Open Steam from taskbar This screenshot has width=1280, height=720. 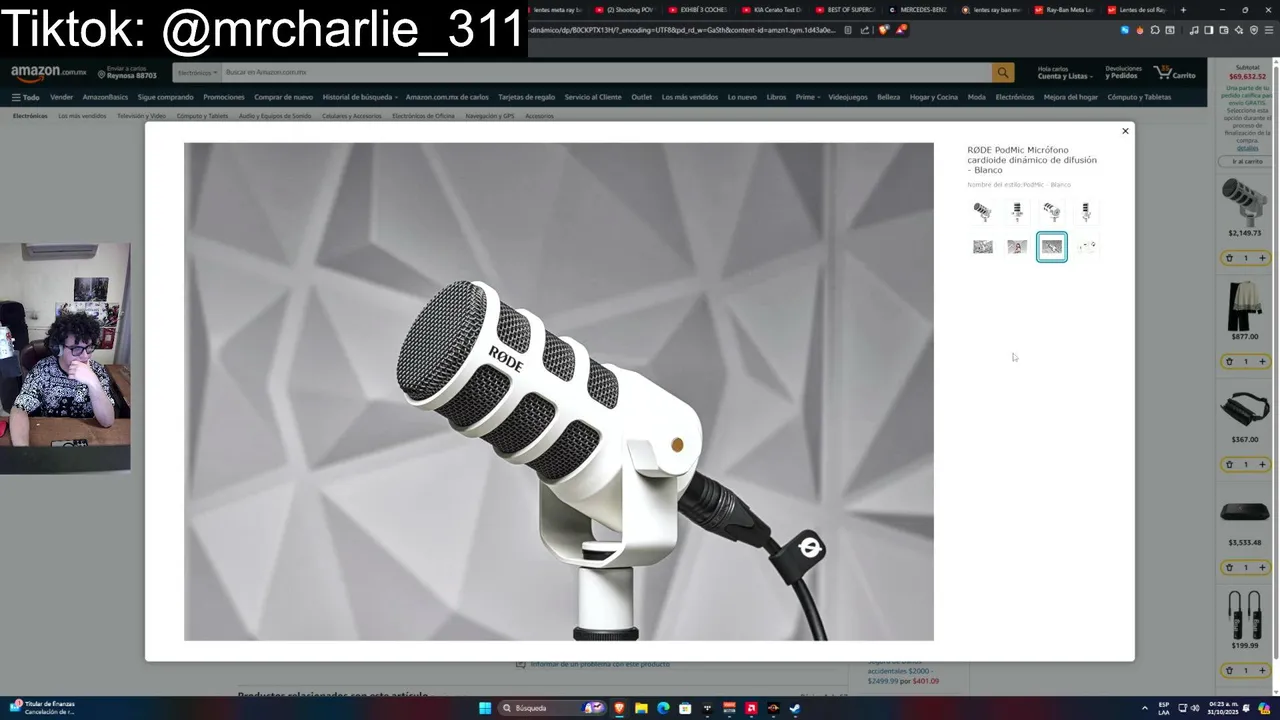pos(795,708)
